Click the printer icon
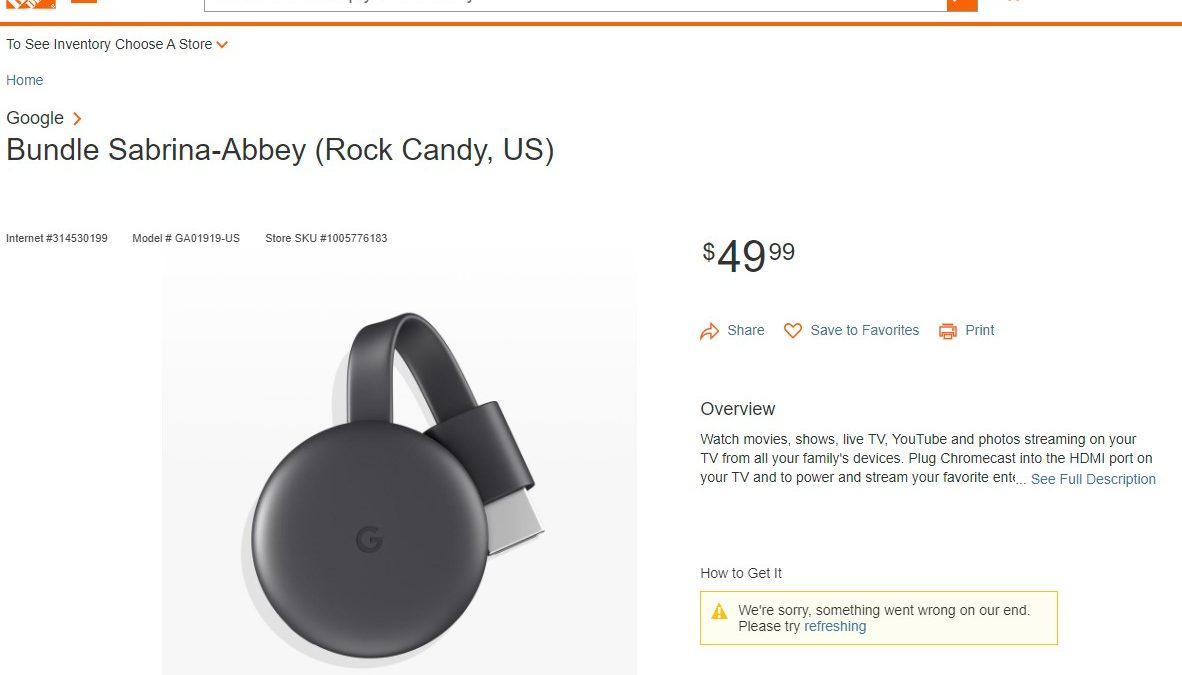 pyautogui.click(x=948, y=331)
